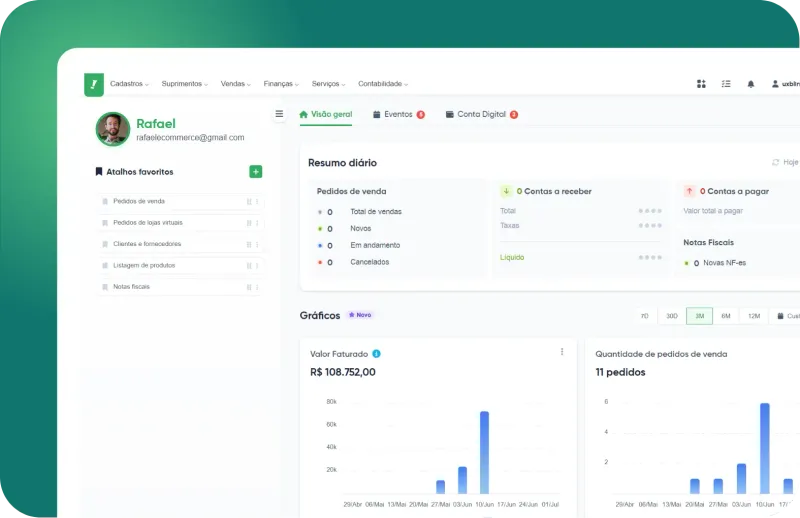Viewport: 800px width, 518px height.
Task: Open options dots for Notas fiscais shortcut
Action: coord(257,287)
